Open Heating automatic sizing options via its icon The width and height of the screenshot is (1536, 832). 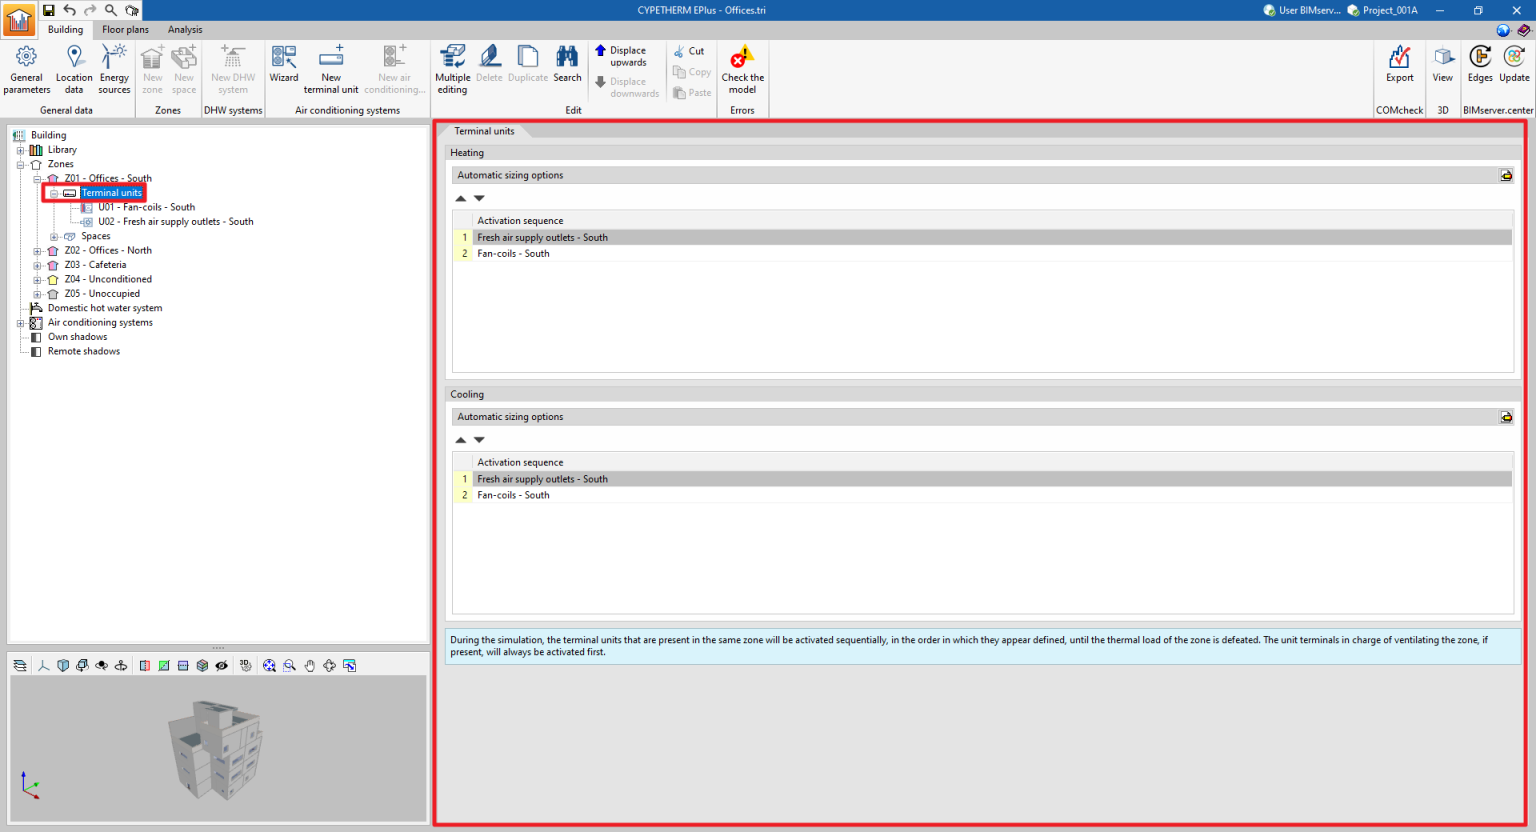pos(1506,174)
